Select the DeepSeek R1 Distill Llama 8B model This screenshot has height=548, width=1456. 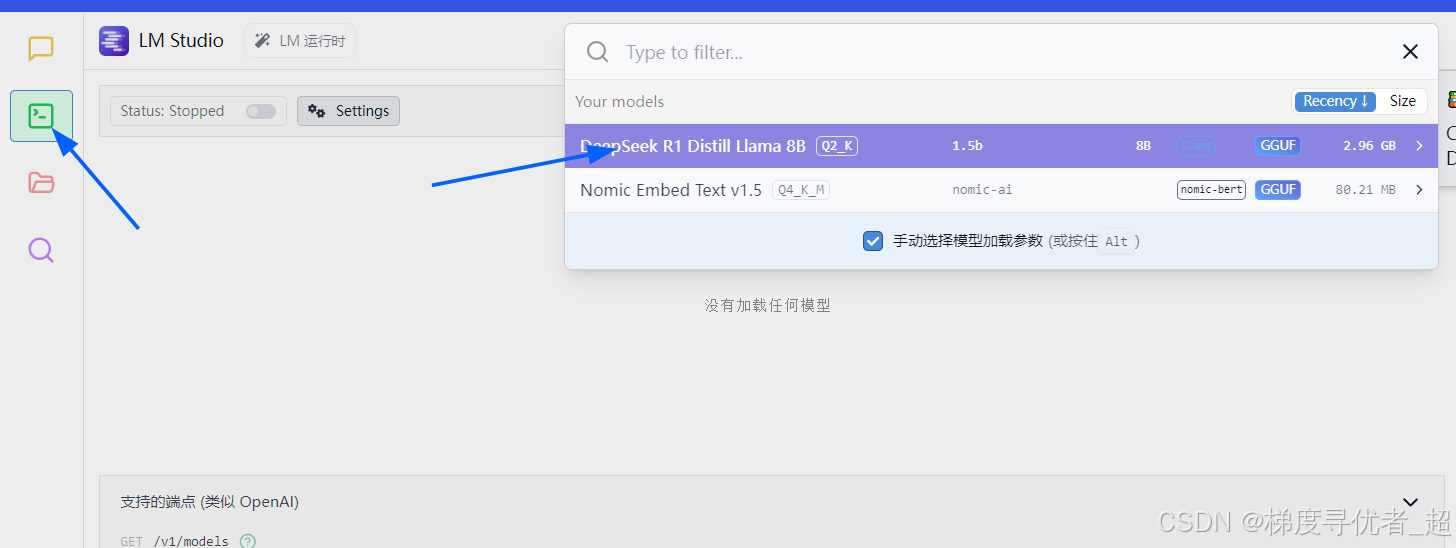(1001, 146)
